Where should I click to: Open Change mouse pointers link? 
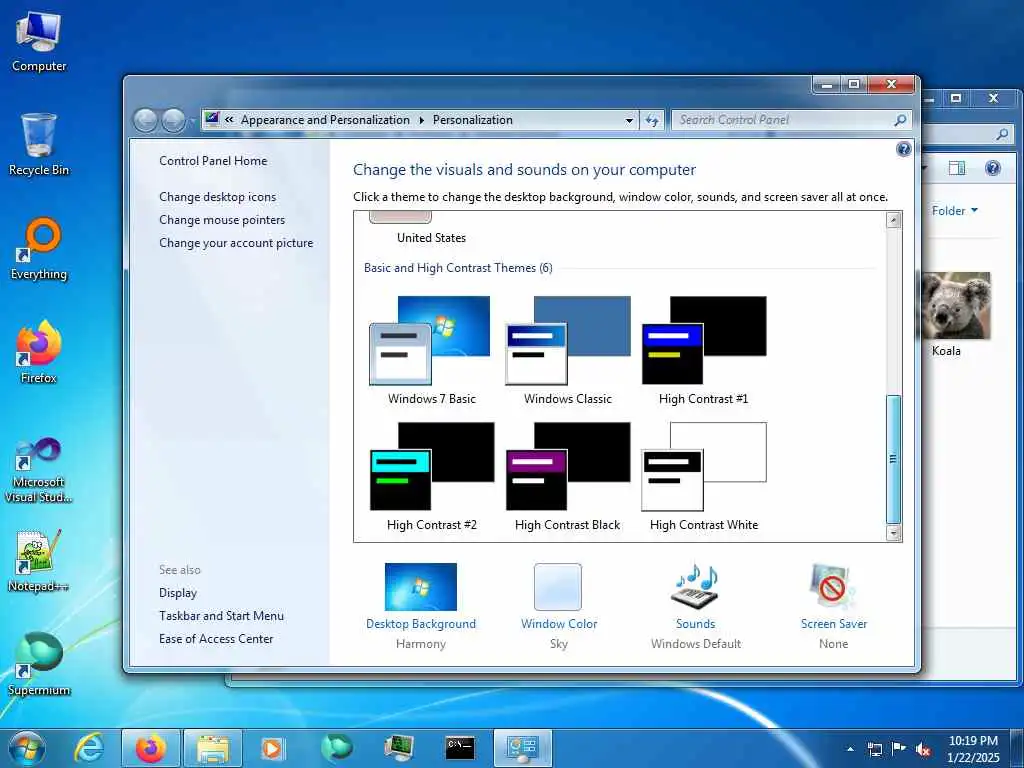coord(222,219)
